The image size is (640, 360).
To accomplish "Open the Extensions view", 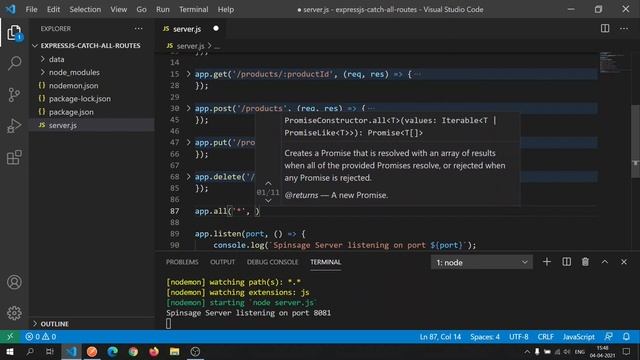I will (14, 157).
